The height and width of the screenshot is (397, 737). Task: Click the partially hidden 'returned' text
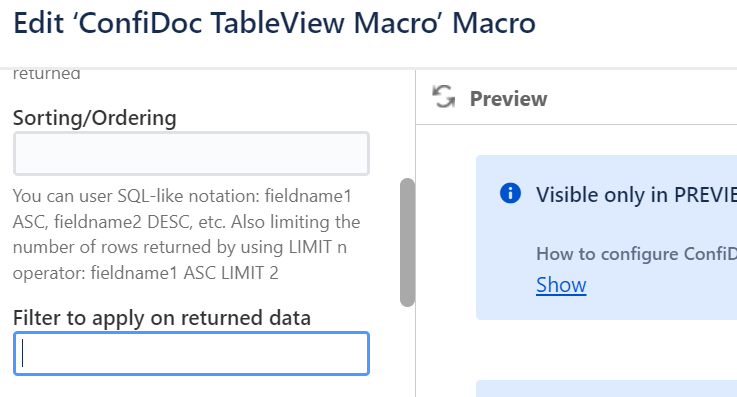click(47, 74)
